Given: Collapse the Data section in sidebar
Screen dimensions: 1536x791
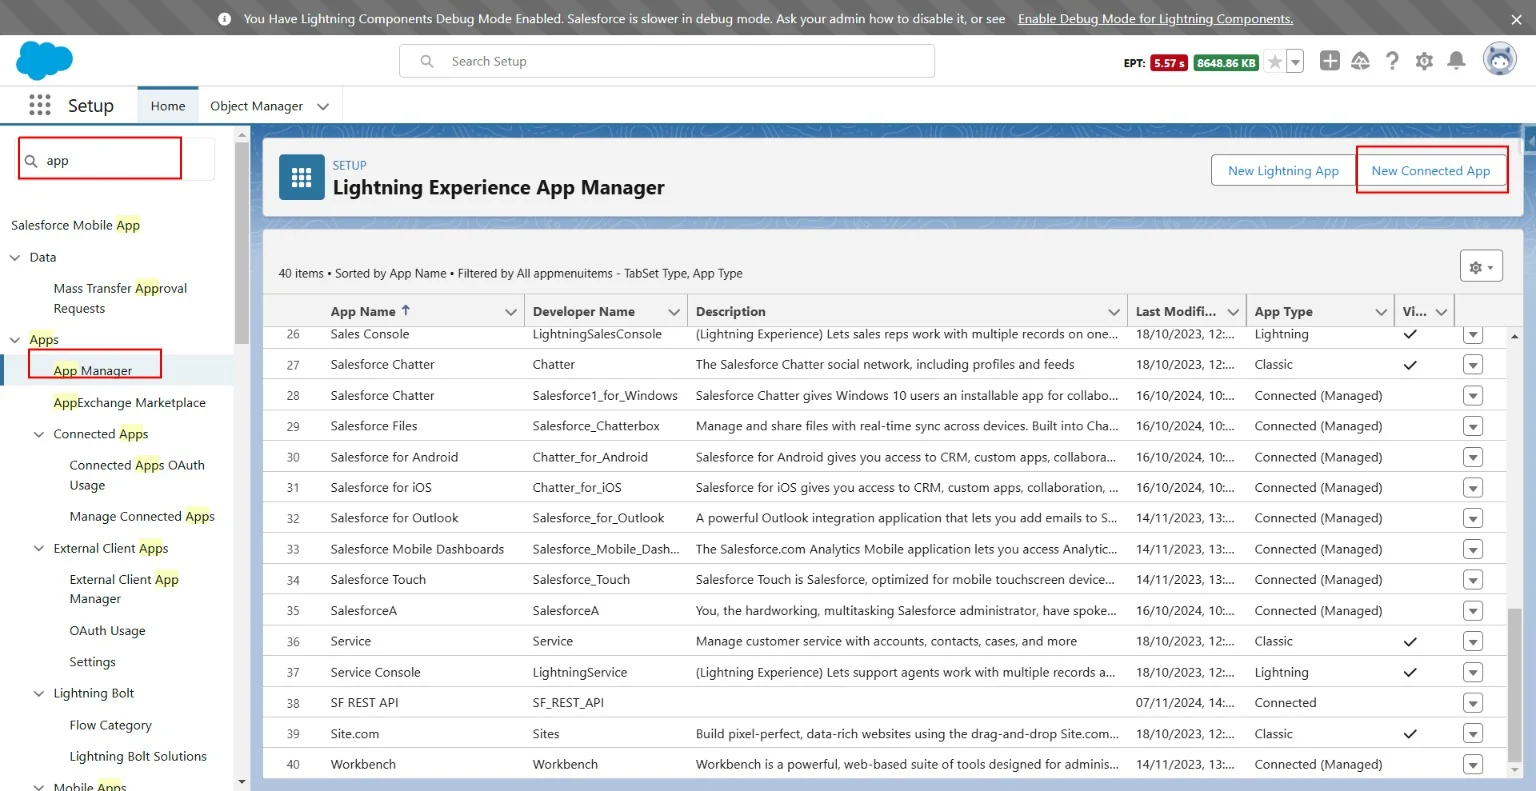Looking at the screenshot, I should [x=15, y=257].
